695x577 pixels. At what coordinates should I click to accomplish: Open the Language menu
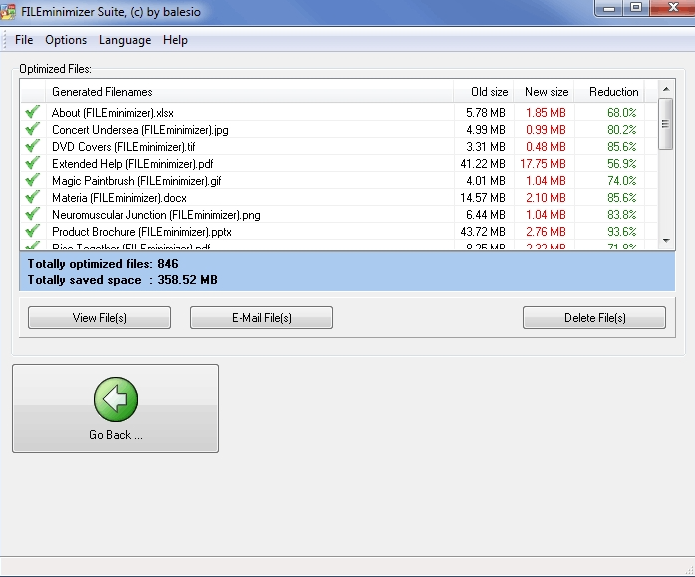tap(125, 40)
